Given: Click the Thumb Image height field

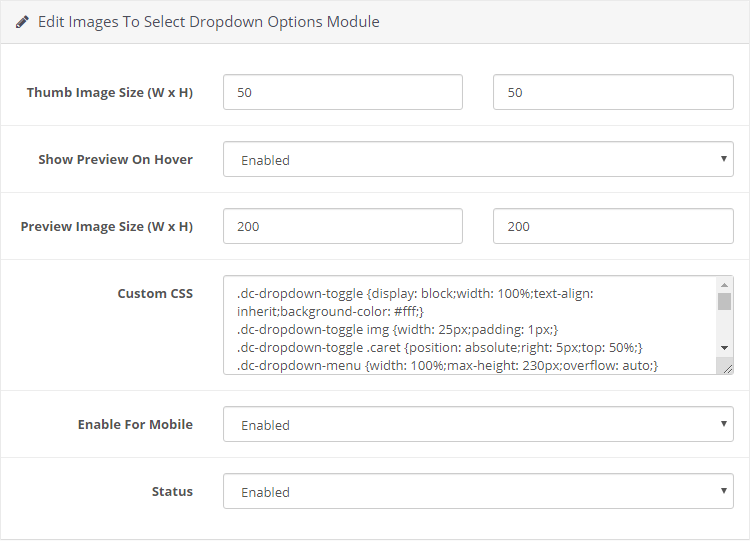Looking at the screenshot, I should (x=613, y=92).
